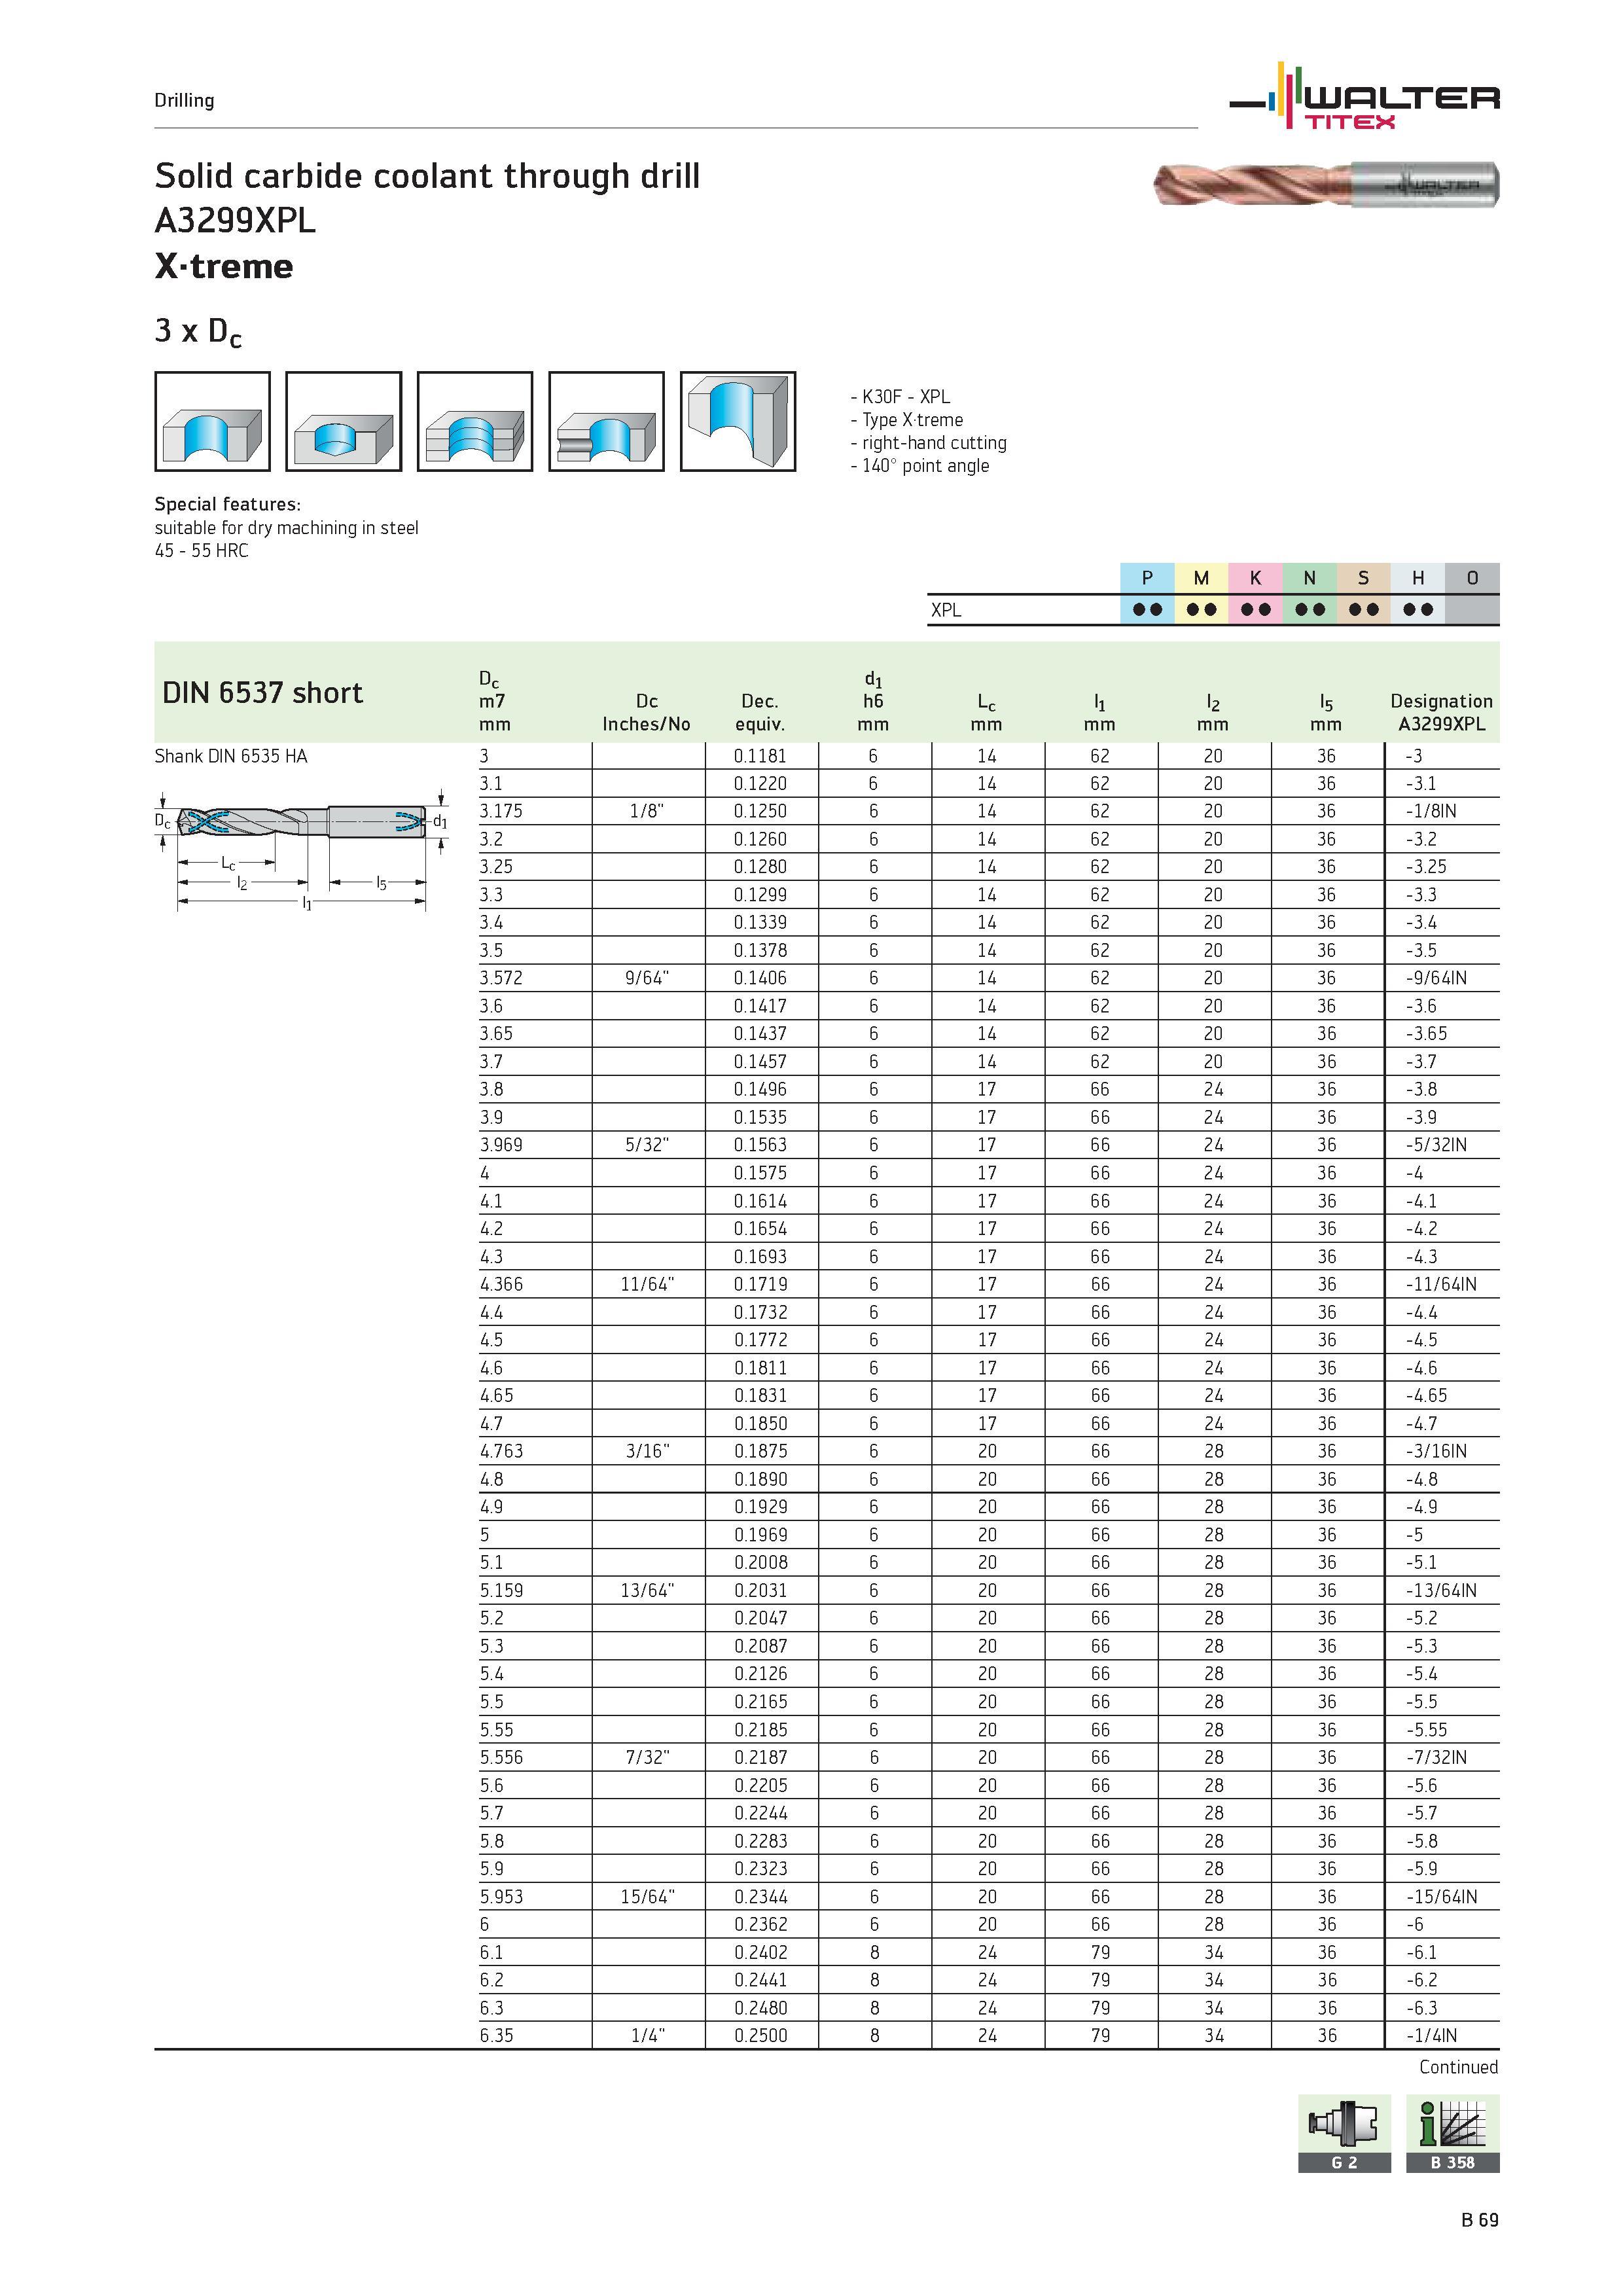Click the '- K30F - XPL' bullet line

900,397
